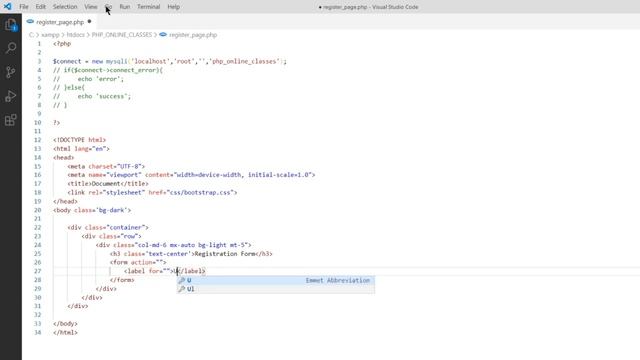The width and height of the screenshot is (640, 360).
Task: Click the '<label for="">' tag on line 27
Action: click(x=149, y=271)
